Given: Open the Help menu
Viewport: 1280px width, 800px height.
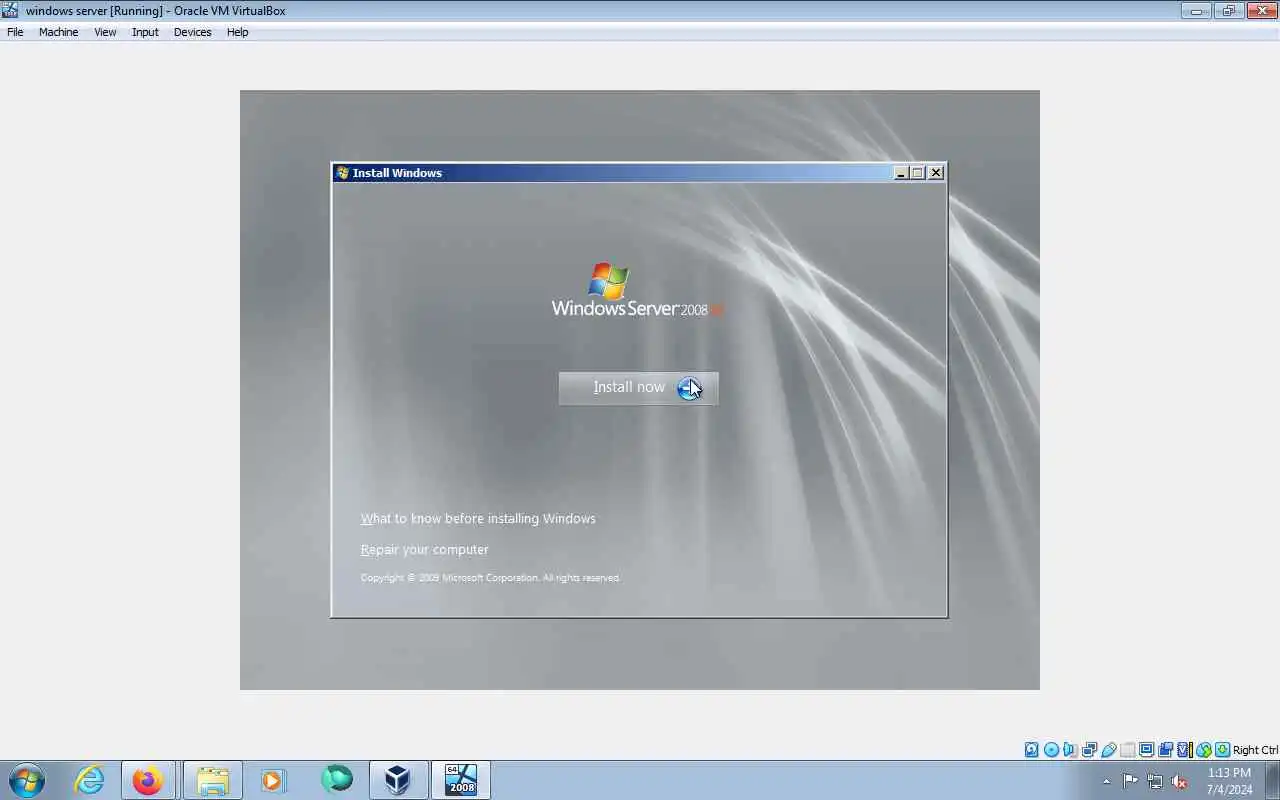Looking at the screenshot, I should coord(237,32).
